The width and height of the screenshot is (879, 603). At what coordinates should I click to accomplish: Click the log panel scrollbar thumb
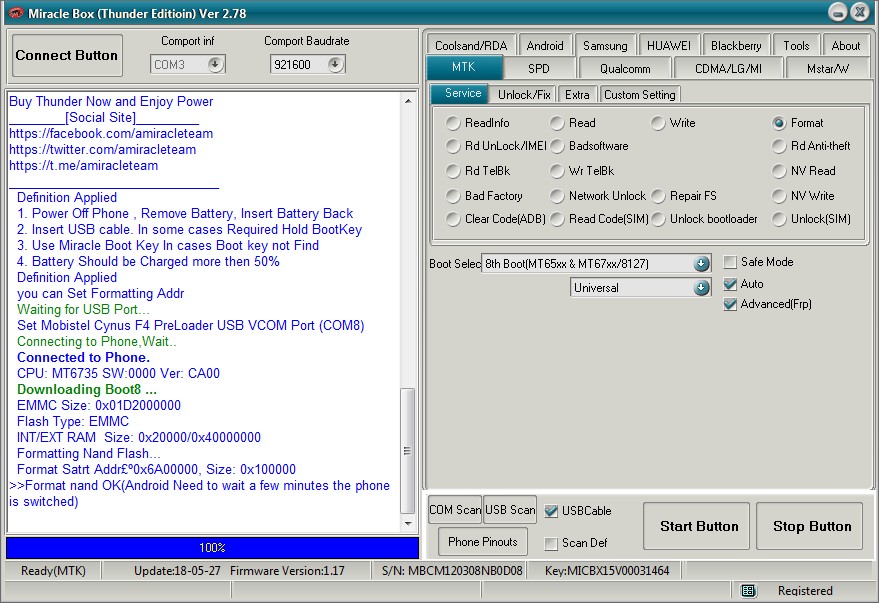[x=408, y=451]
